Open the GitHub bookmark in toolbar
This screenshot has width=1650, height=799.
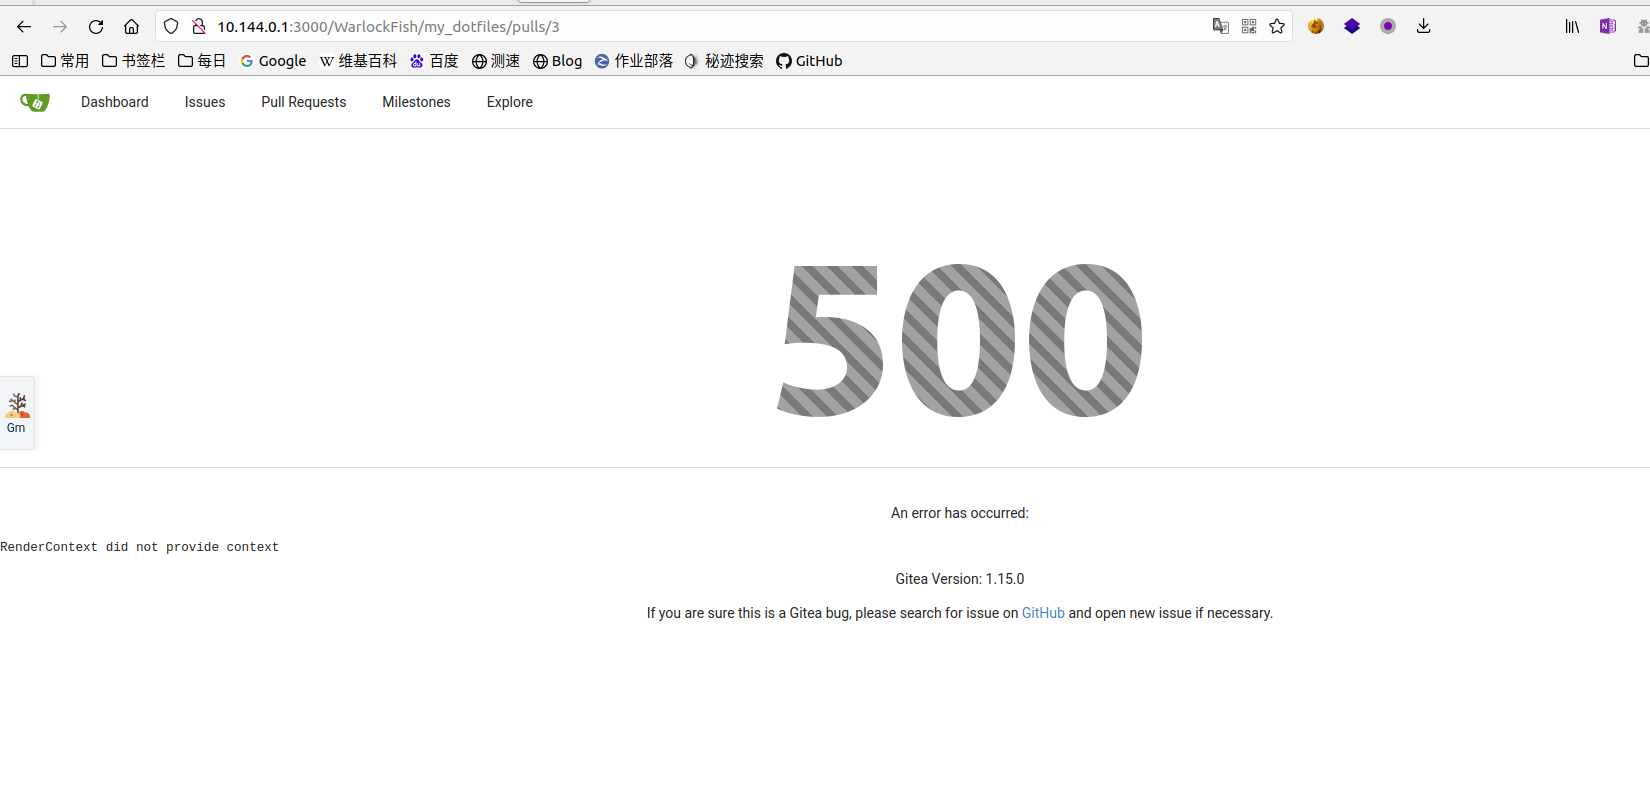click(x=809, y=61)
